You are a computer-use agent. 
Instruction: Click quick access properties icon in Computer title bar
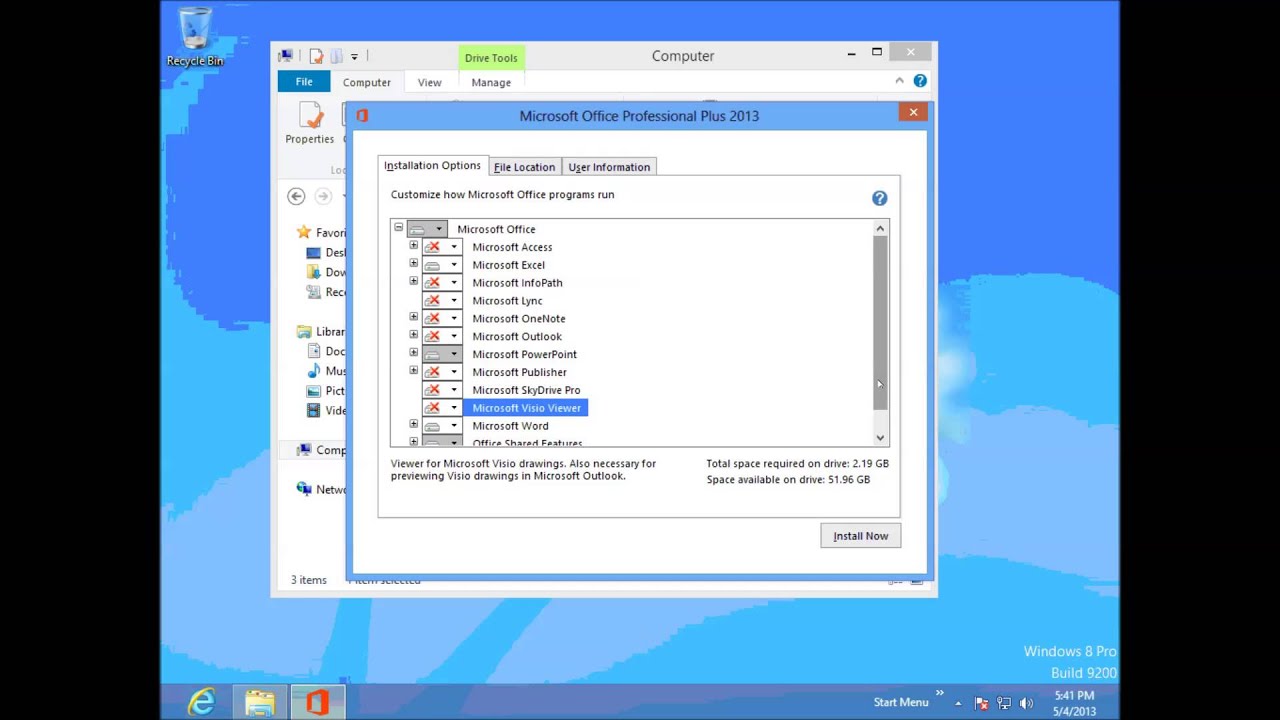click(316, 56)
